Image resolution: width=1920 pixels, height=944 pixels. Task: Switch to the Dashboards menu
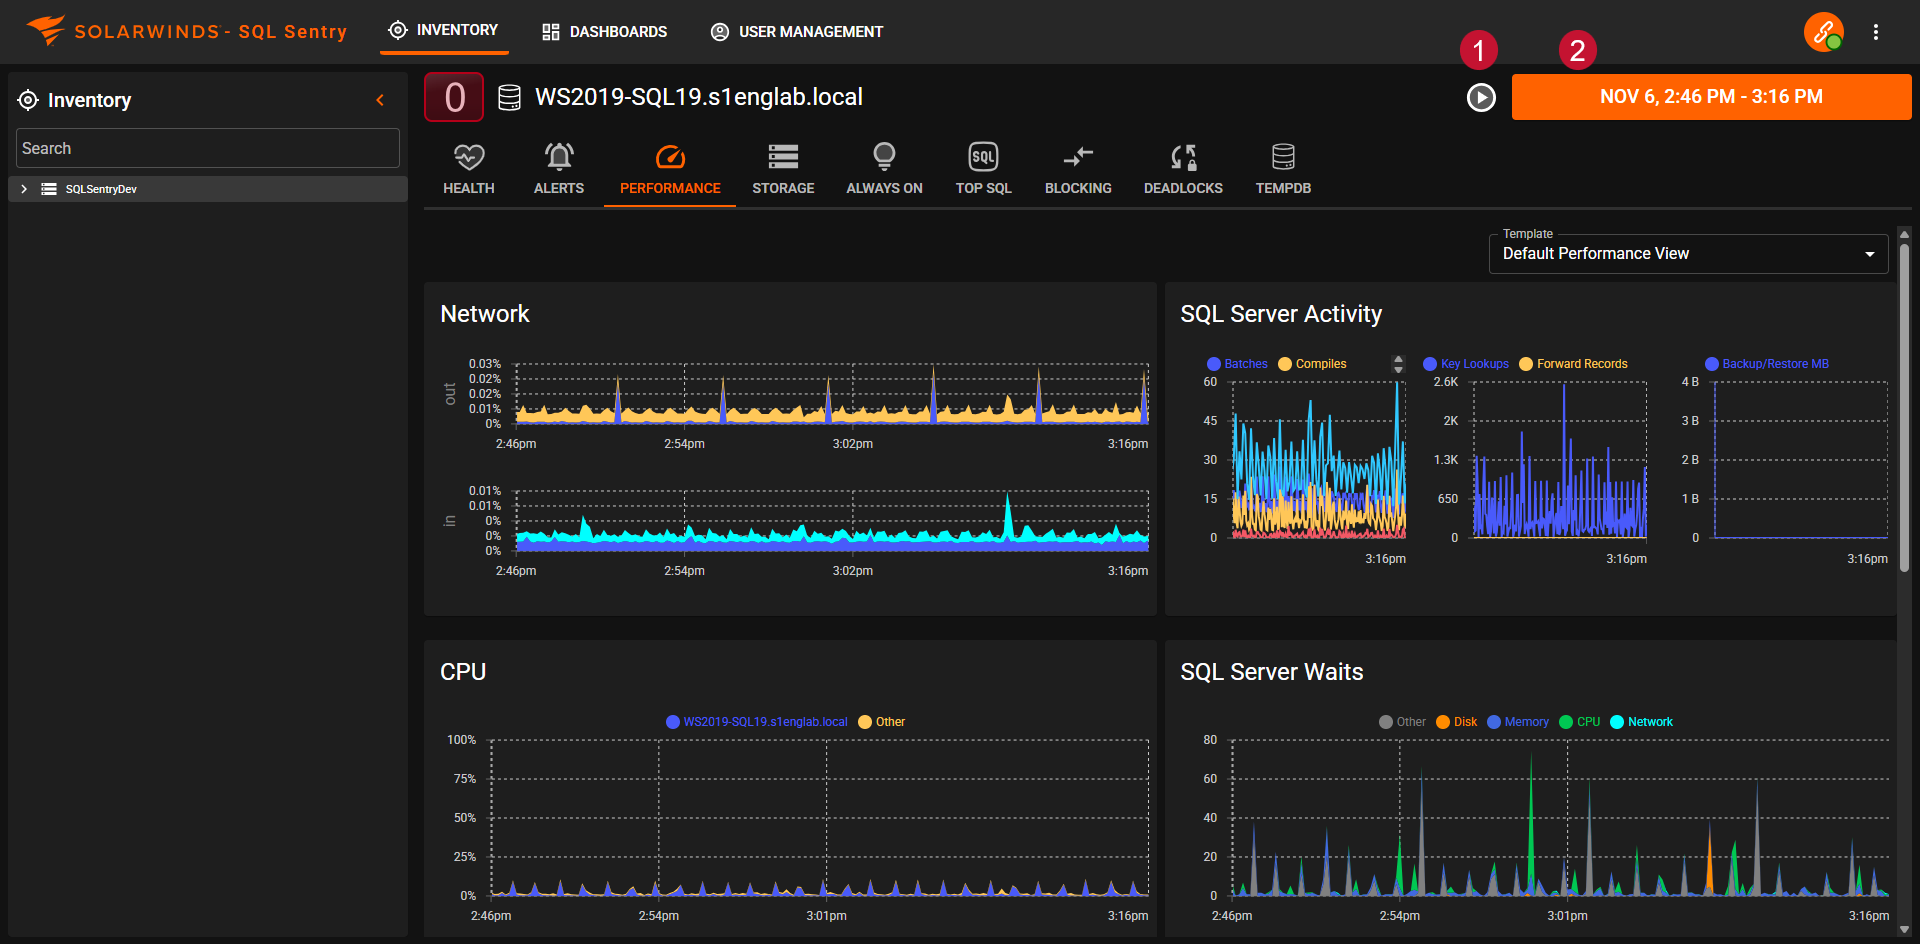tap(605, 32)
